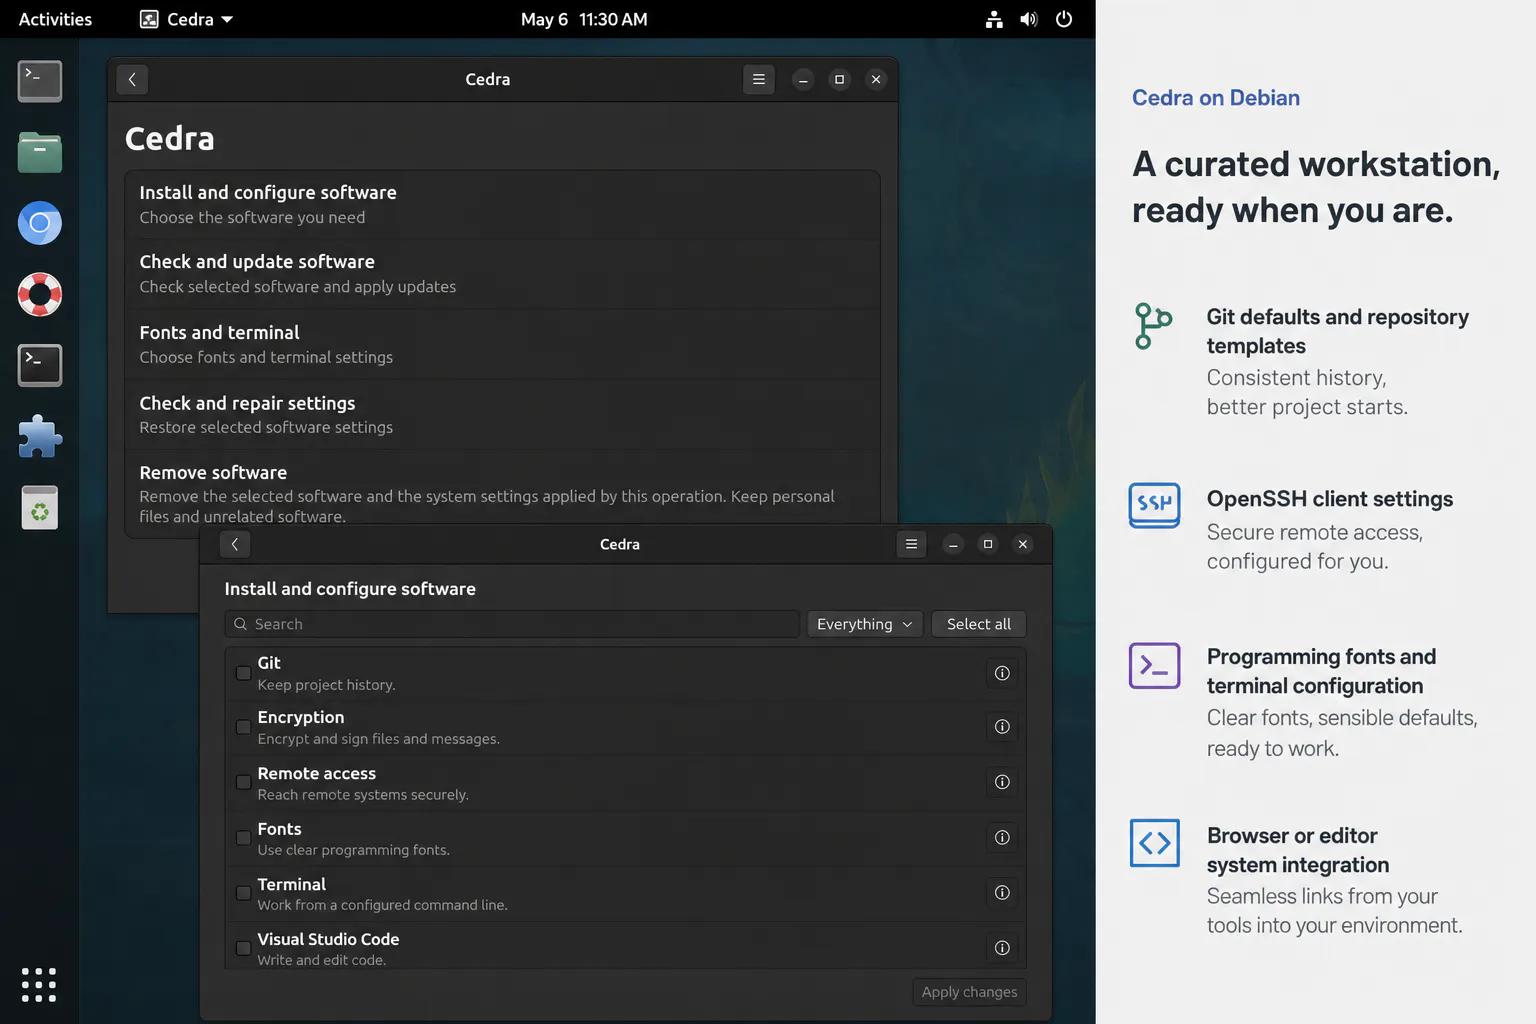Image resolution: width=1536 pixels, height=1024 pixels.
Task: Show info for the Remote access entry
Action: (1002, 782)
